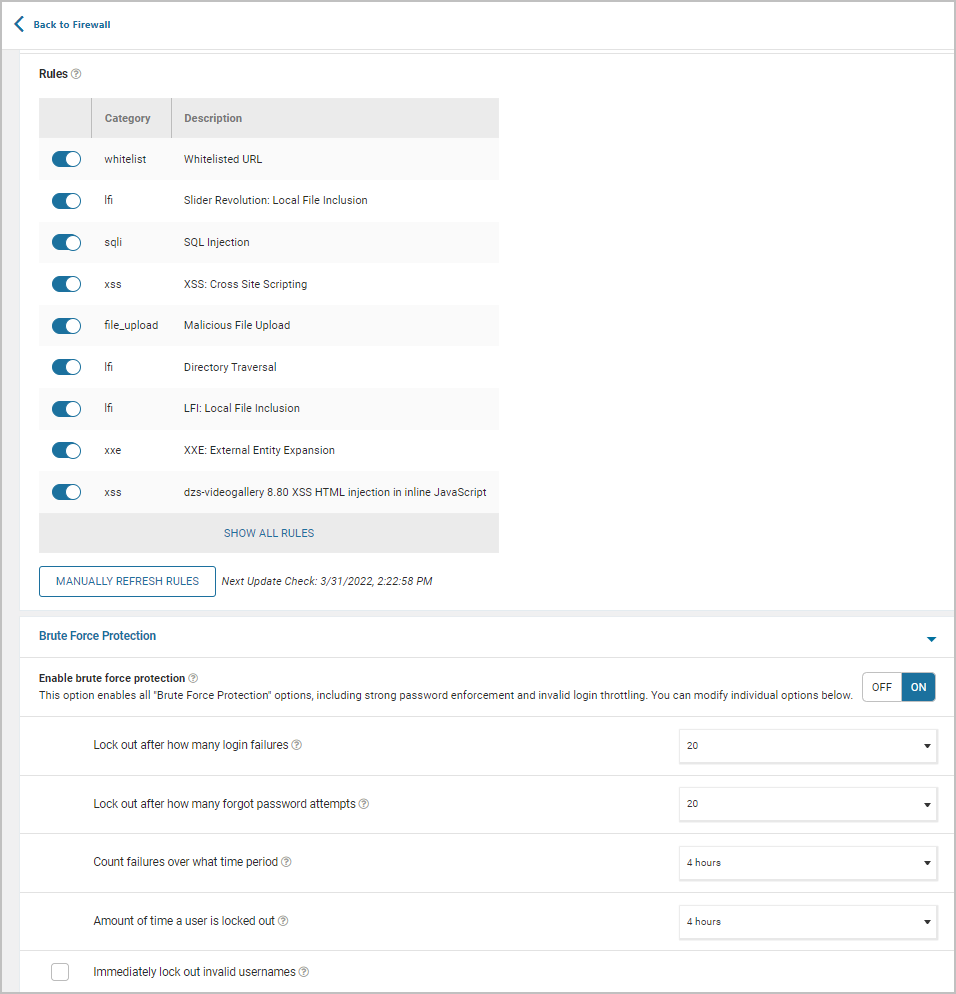
Task: Open help icon beside forgot password attempts
Action: [x=364, y=804]
